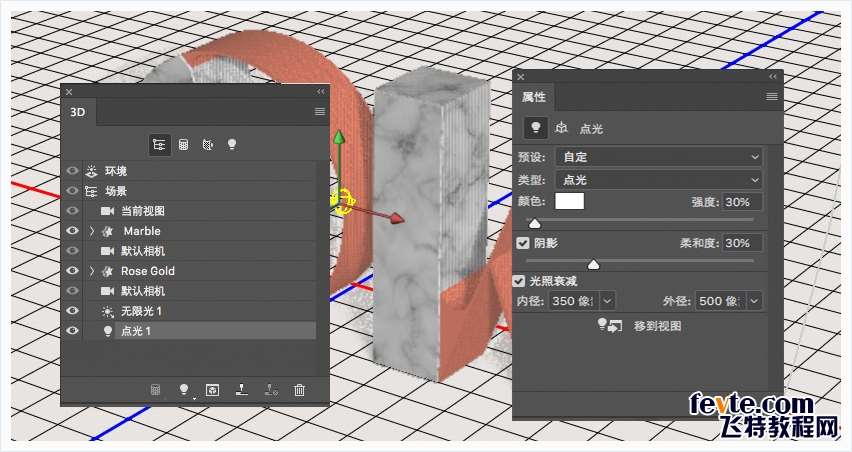Click the render-to-layer icon in 3D panel footer
Screen dimensions: 852x452
pyautogui.click(x=212, y=390)
